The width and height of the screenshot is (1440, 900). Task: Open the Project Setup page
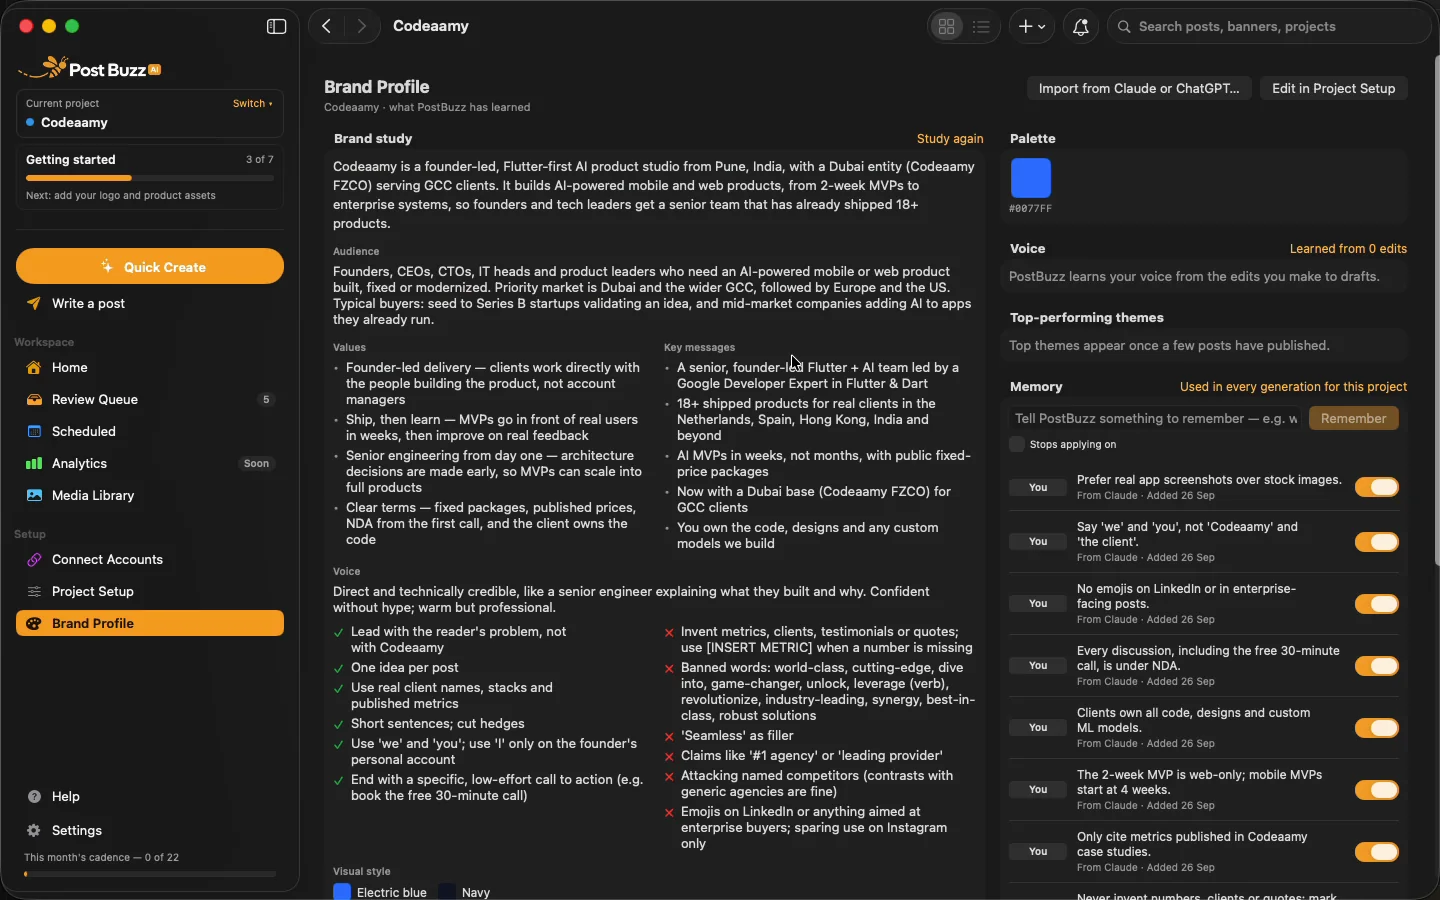click(150, 592)
